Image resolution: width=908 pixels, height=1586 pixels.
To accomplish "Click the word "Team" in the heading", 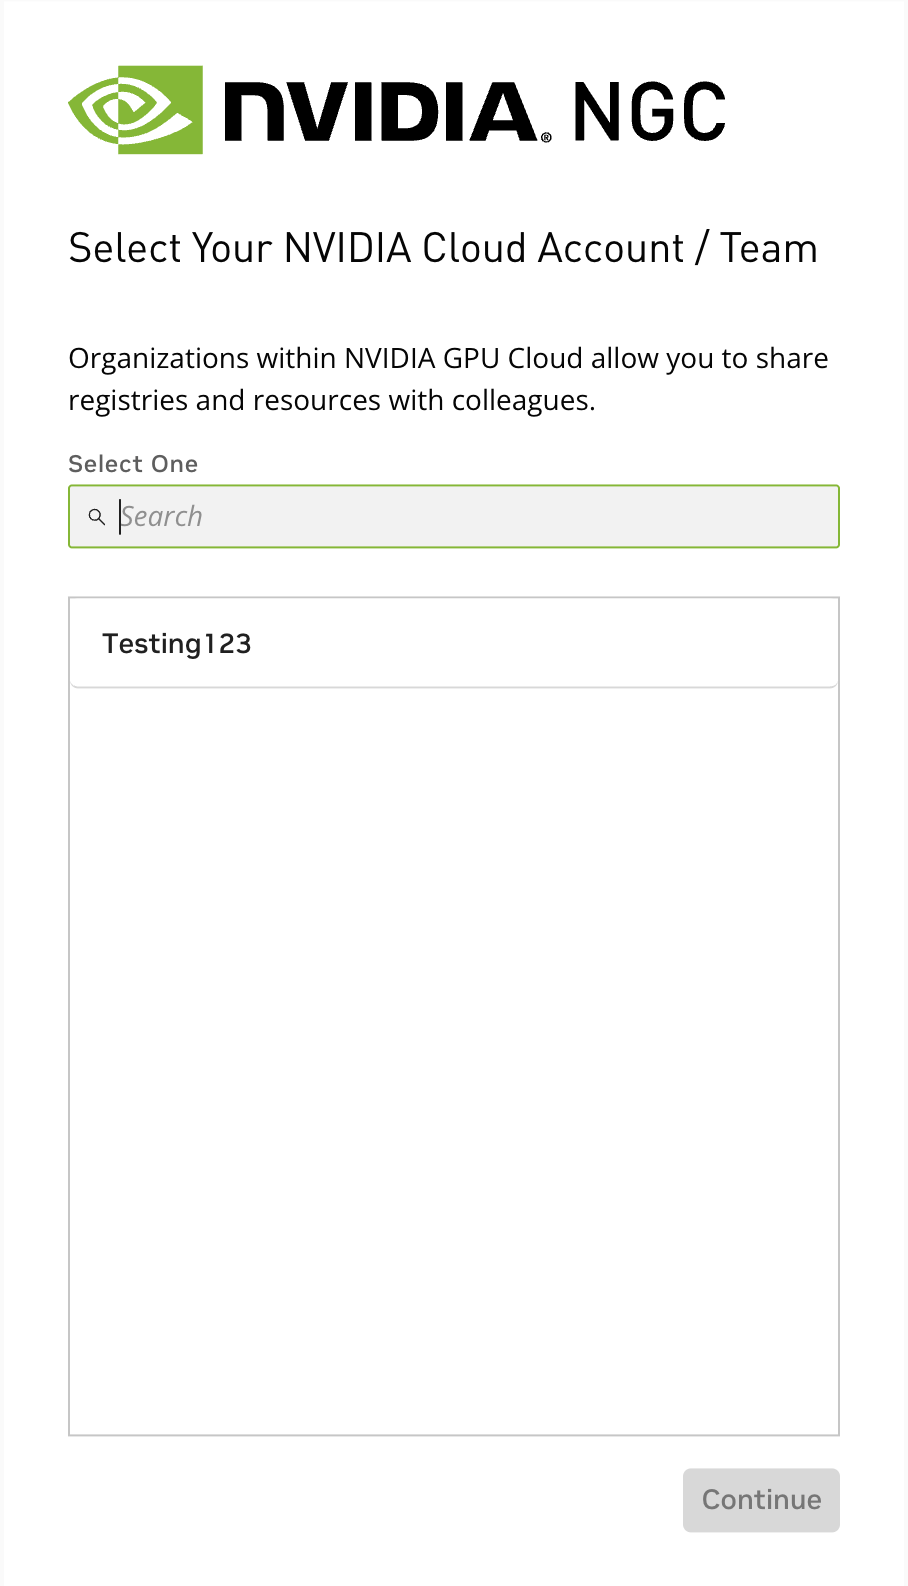I will pyautogui.click(x=769, y=248).
